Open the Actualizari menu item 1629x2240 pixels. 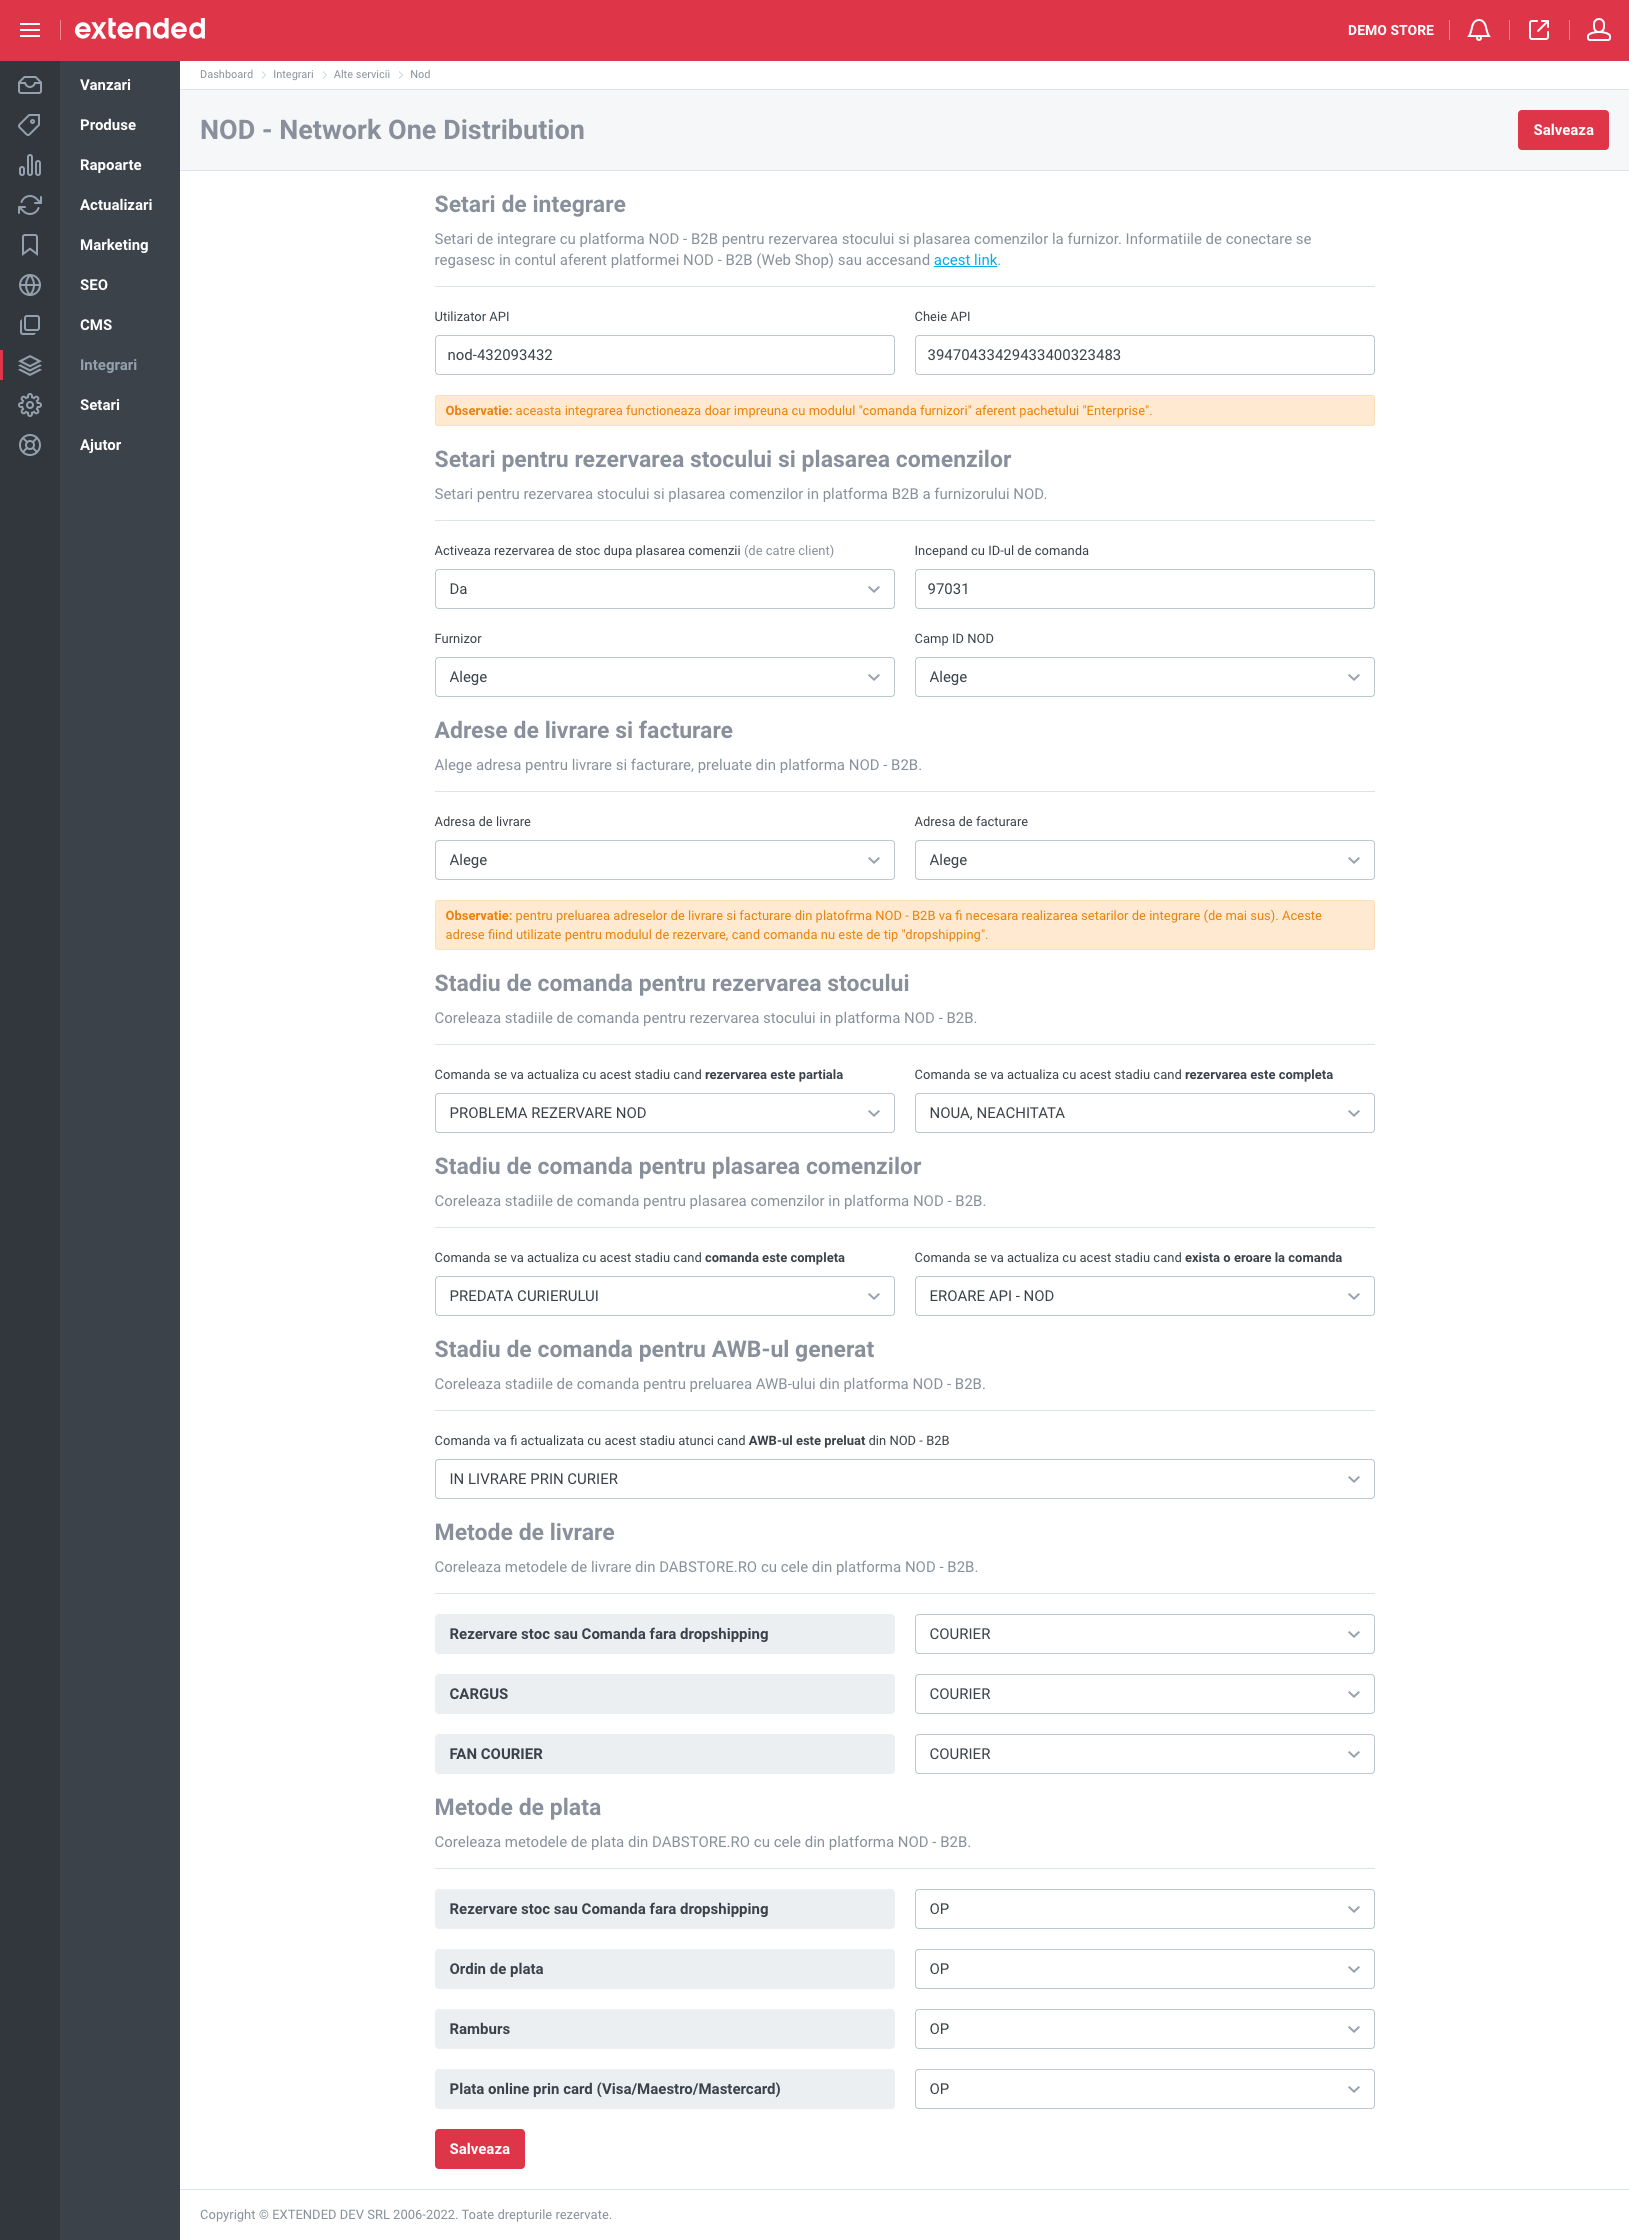tap(116, 205)
